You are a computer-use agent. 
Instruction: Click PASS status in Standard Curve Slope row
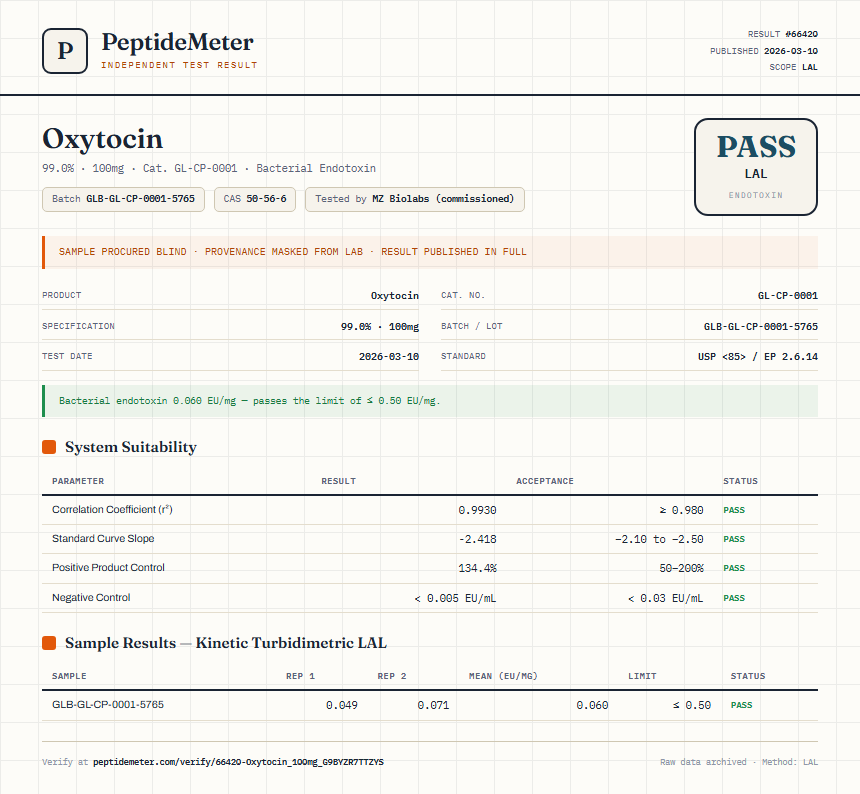[x=734, y=539]
